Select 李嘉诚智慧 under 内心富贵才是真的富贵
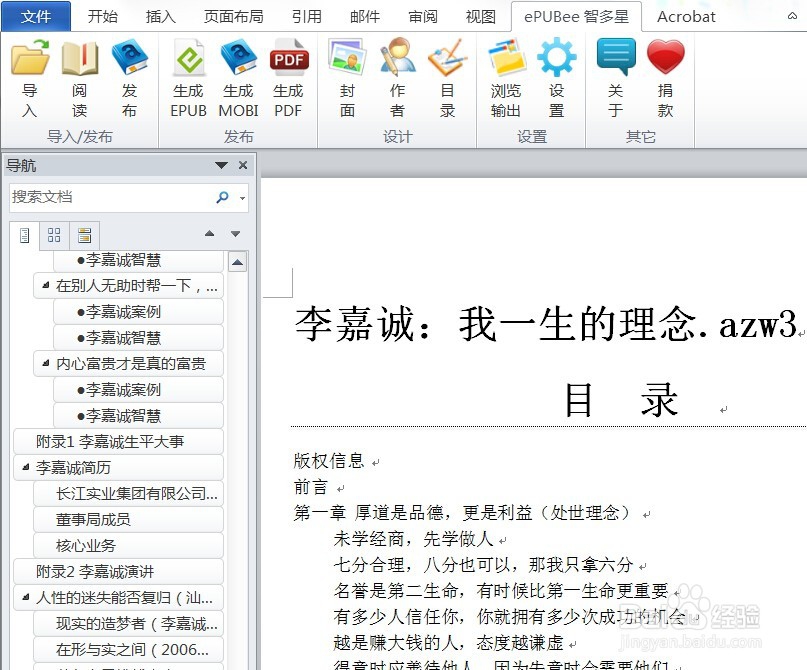 pyautogui.click(x=138, y=415)
